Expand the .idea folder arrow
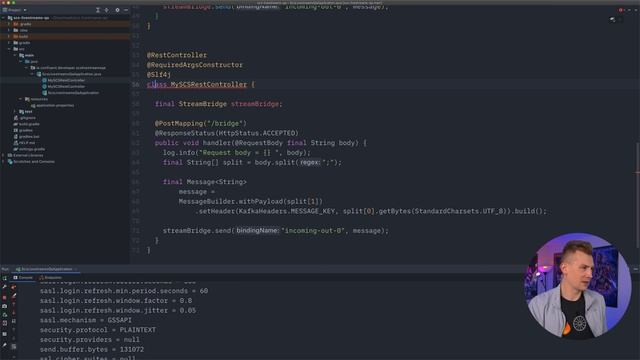Viewport: 640px width, 360px height. [9, 30]
